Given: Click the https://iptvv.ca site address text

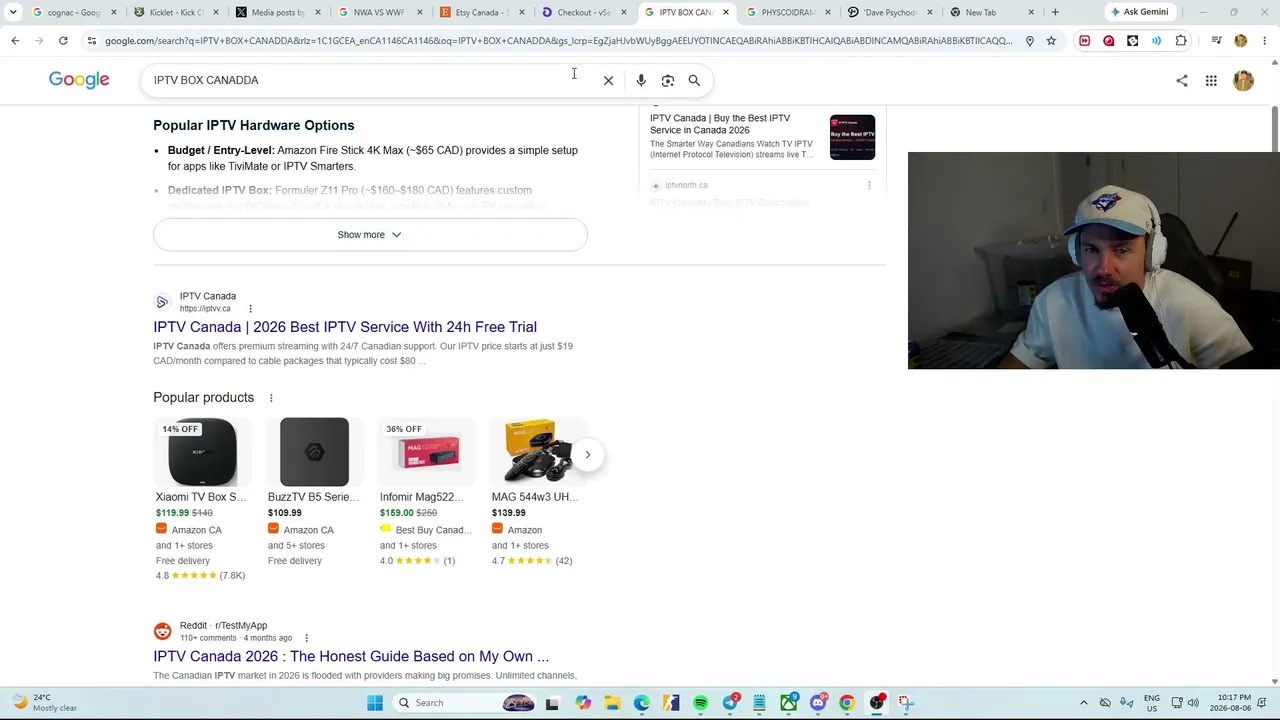Looking at the screenshot, I should click(x=205, y=309).
